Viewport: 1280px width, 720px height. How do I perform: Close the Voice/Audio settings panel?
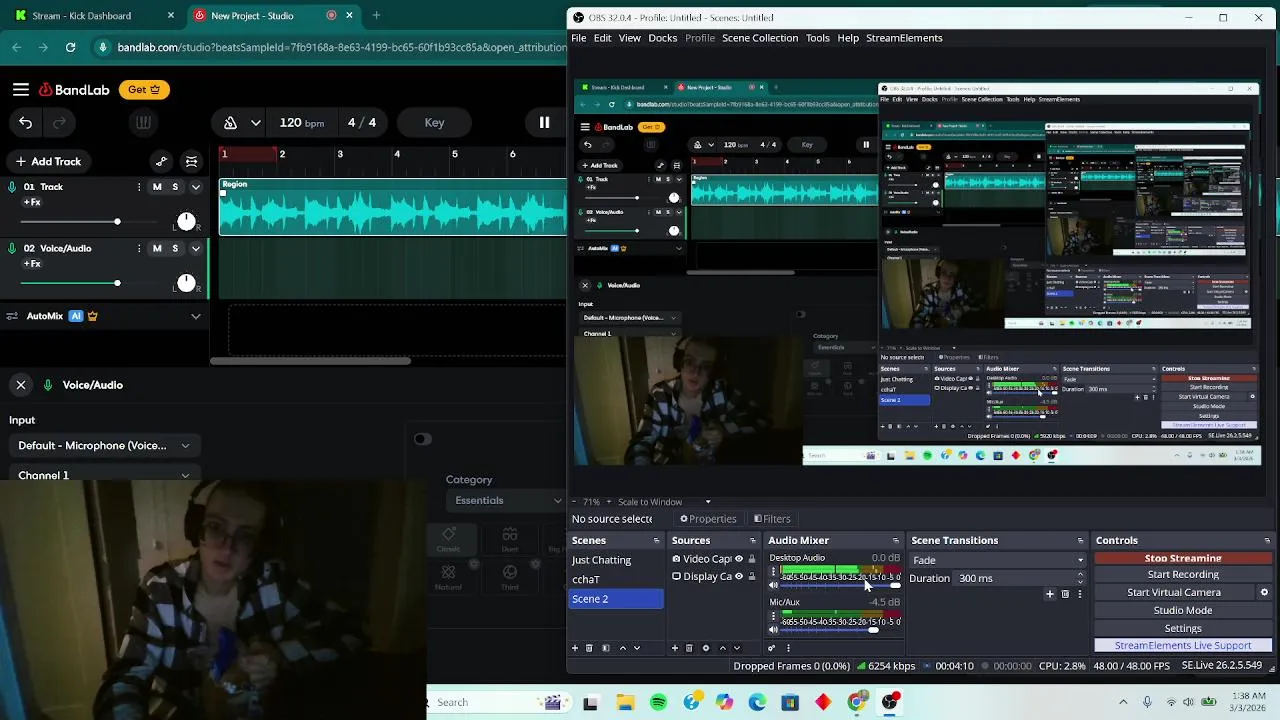pyautogui.click(x=20, y=385)
